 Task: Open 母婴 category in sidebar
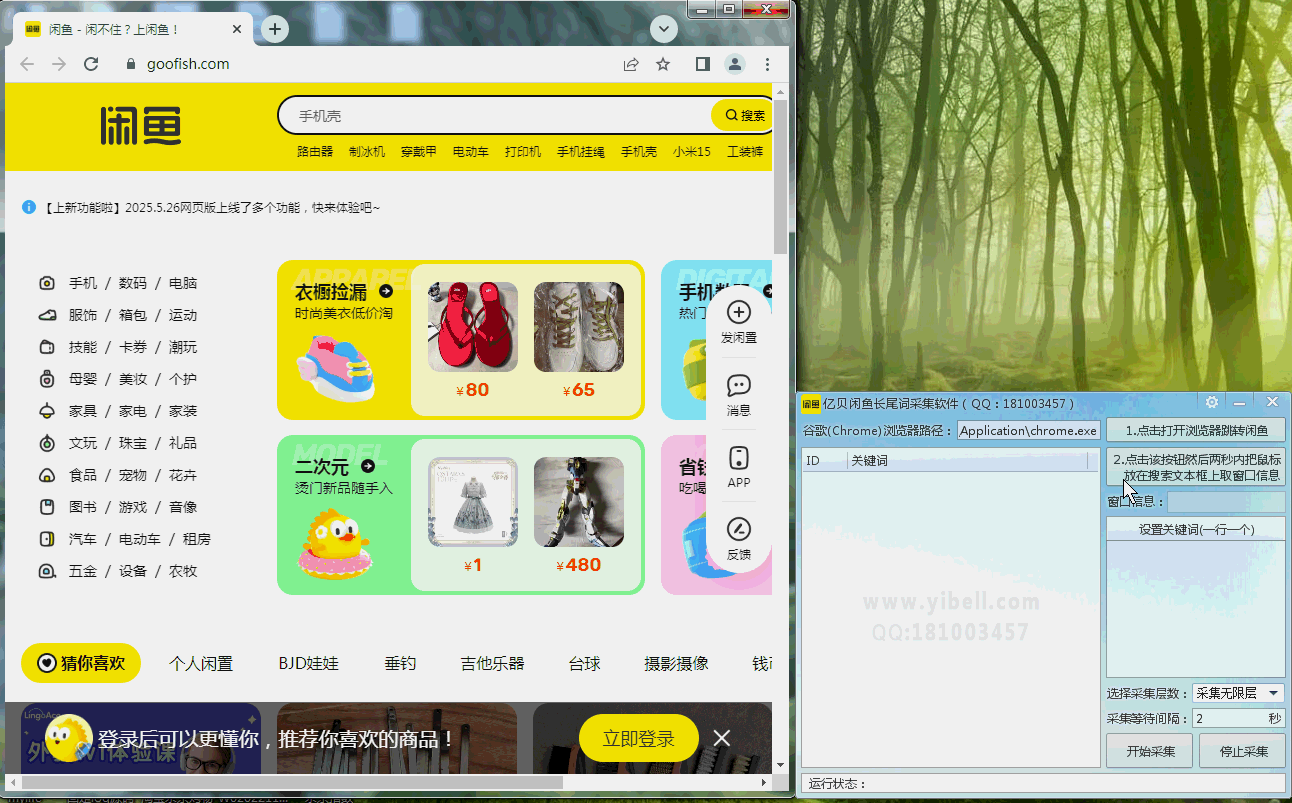point(83,379)
